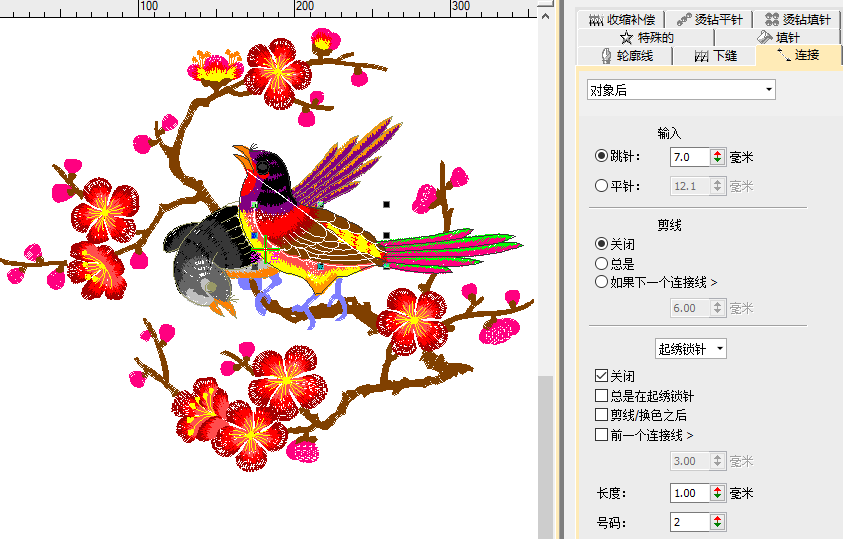Enable 总是在起绣锁针 checkbox
The image size is (843, 539).
pos(601,396)
